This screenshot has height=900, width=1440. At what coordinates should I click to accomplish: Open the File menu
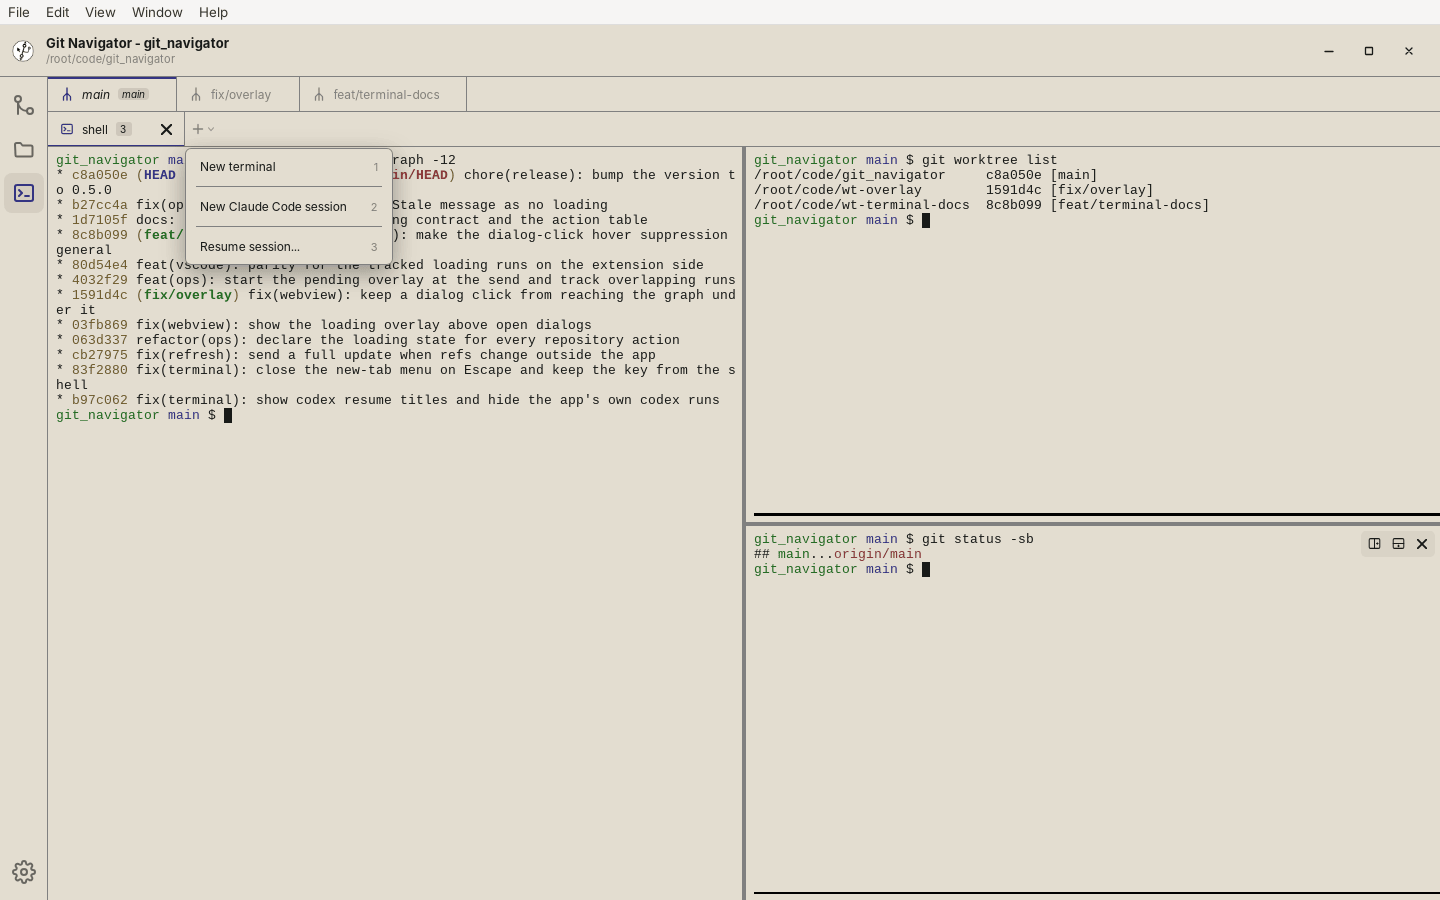tap(19, 12)
